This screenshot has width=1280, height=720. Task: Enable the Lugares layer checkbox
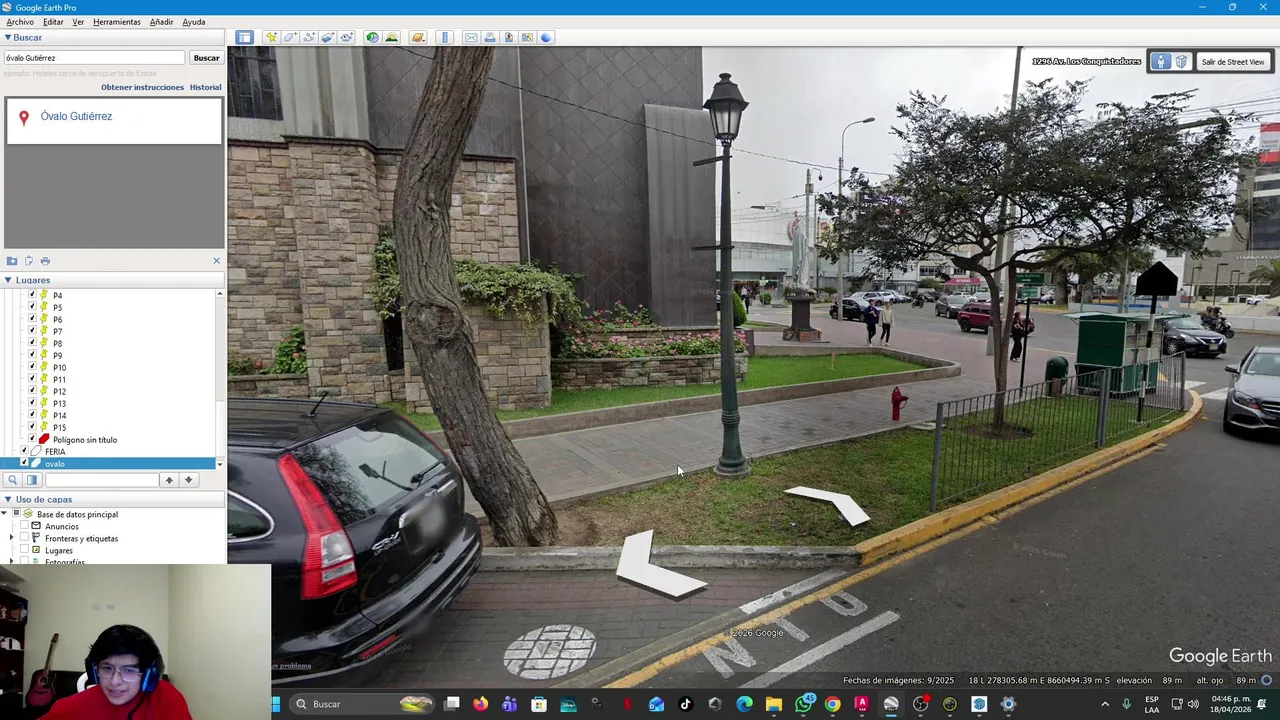click(x=24, y=550)
